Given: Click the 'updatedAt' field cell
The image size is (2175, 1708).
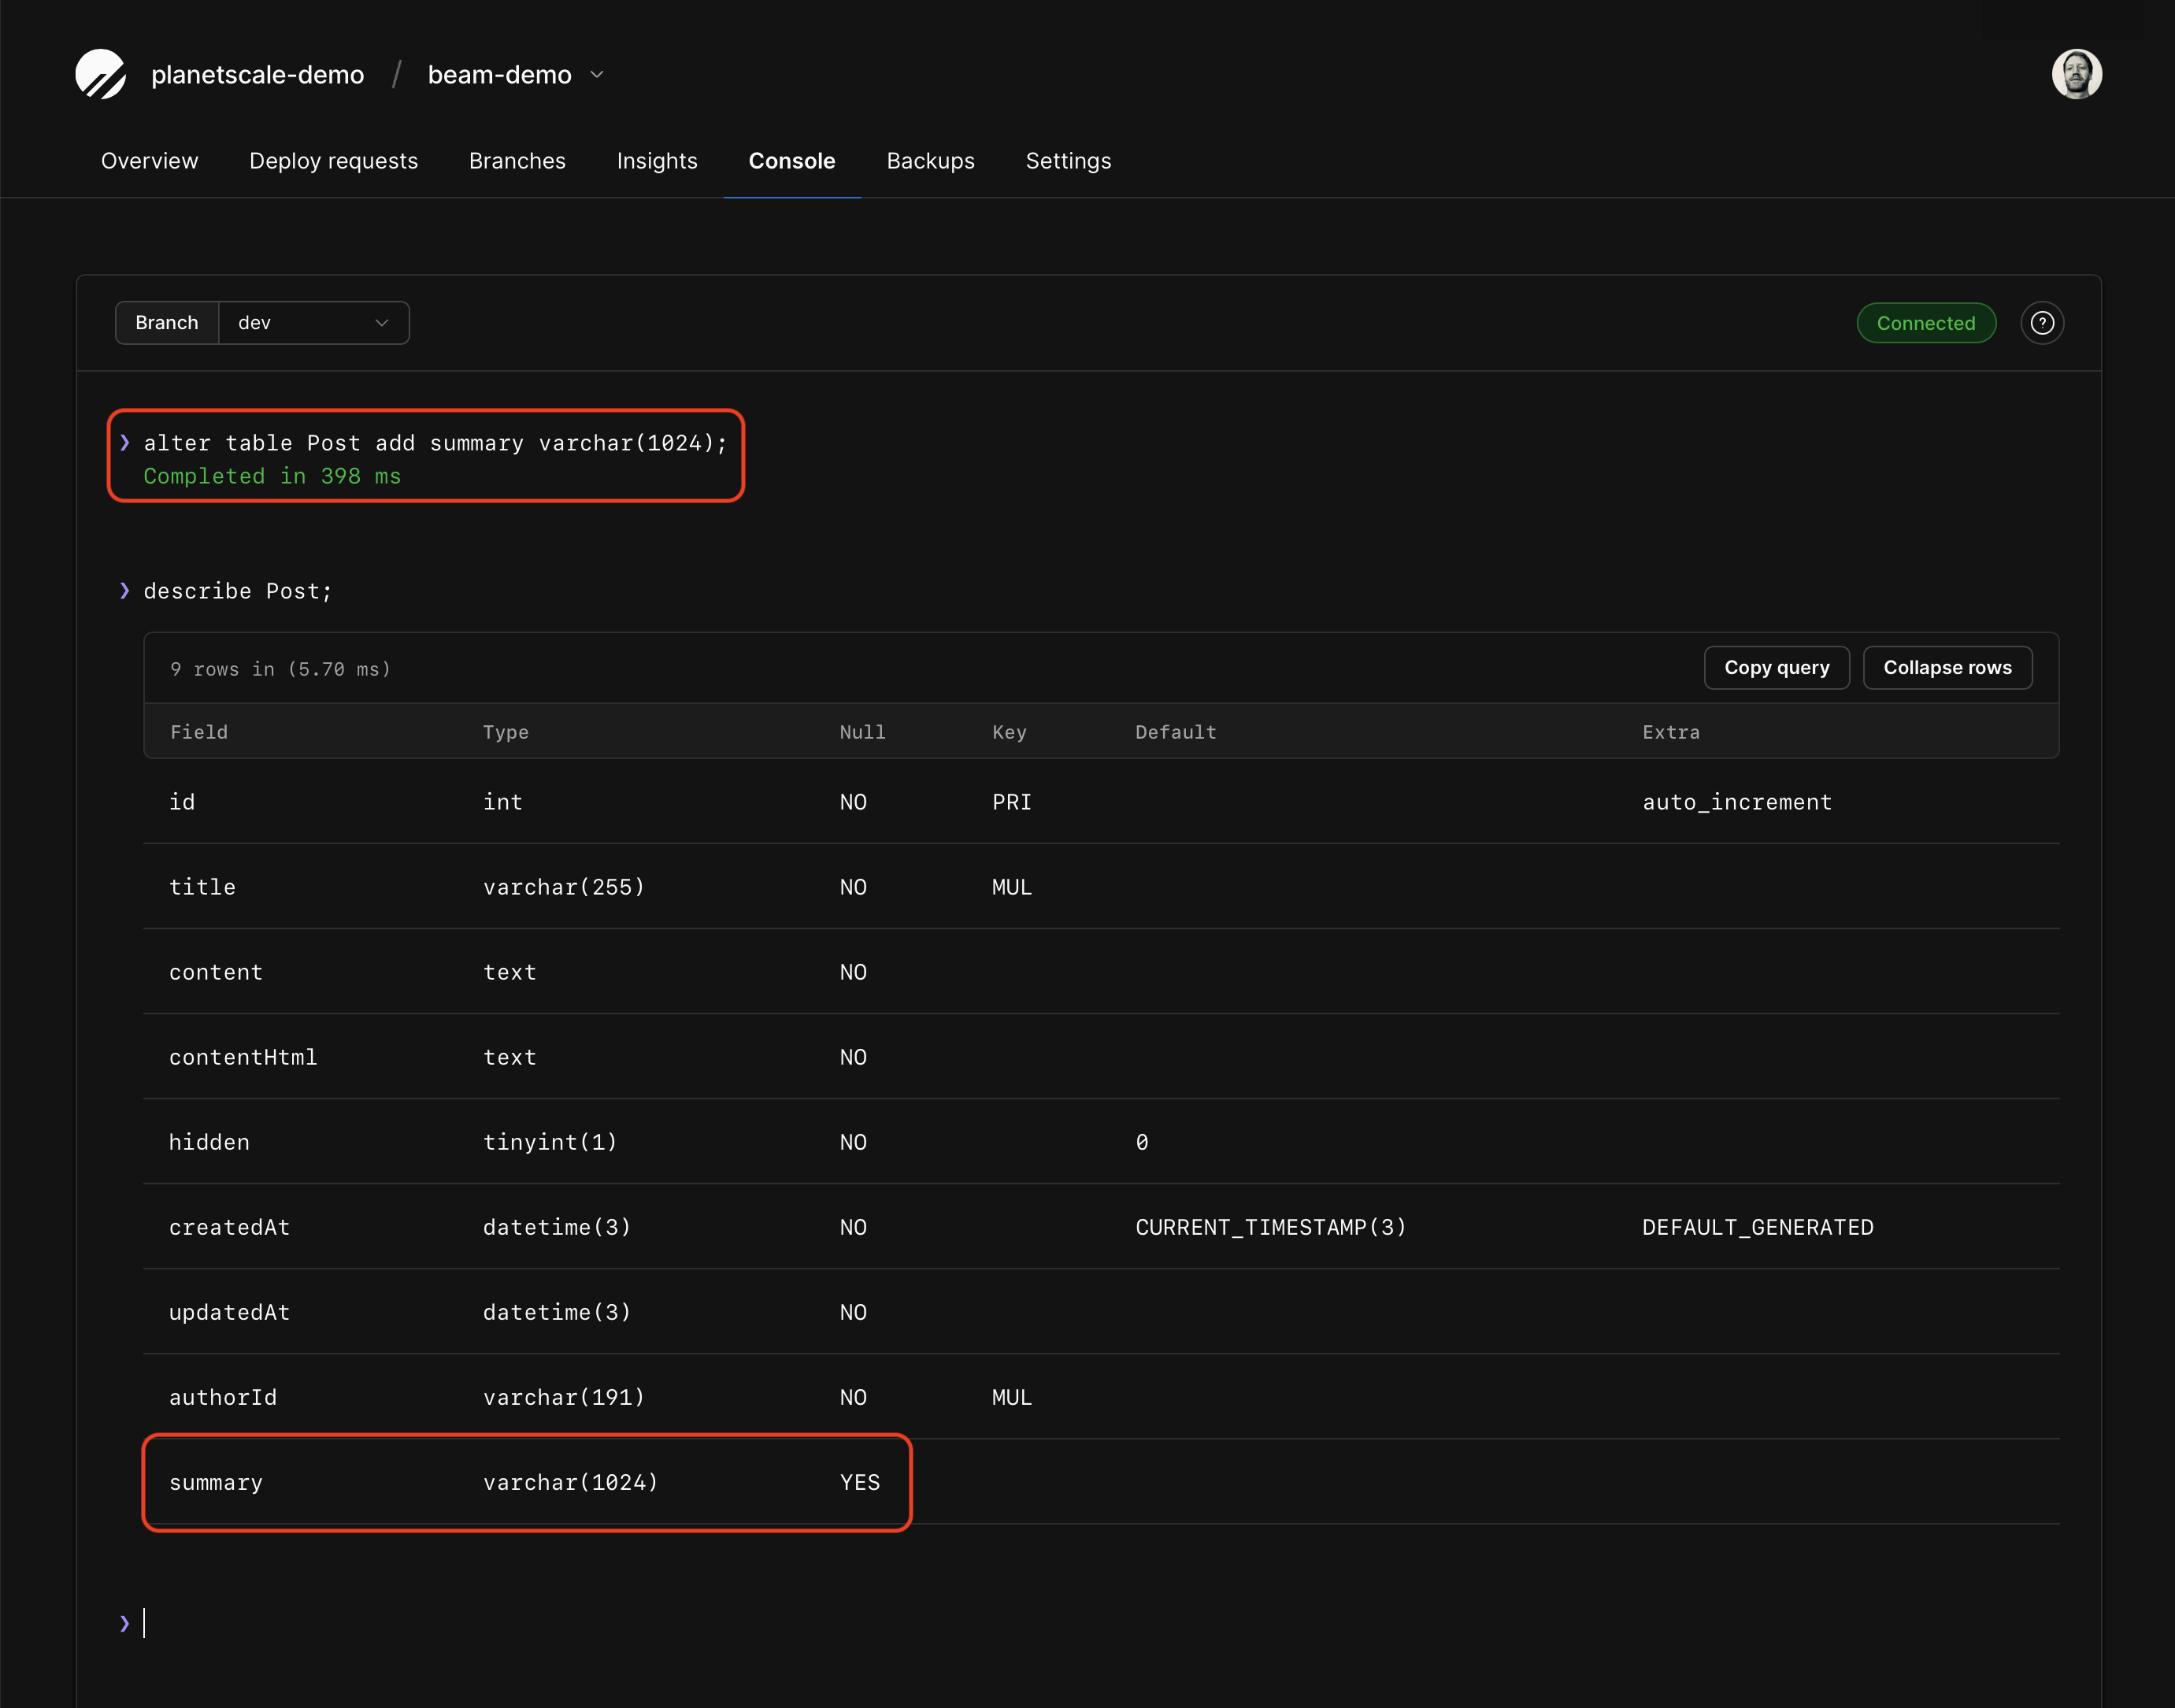Looking at the screenshot, I should tap(229, 1312).
